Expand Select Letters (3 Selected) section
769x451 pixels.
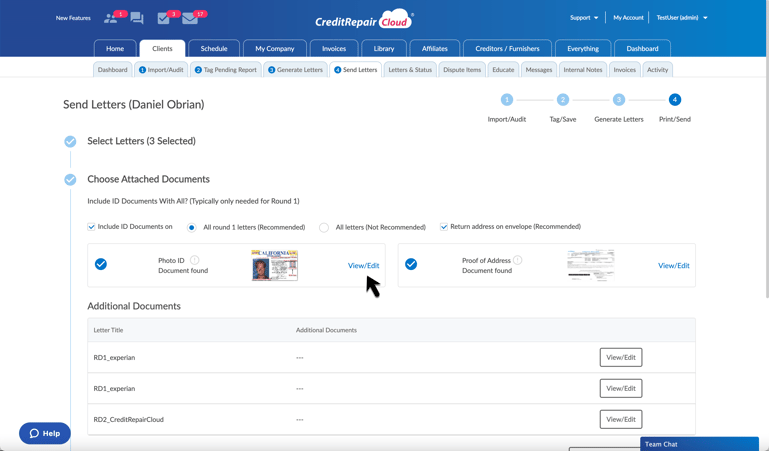coord(141,141)
